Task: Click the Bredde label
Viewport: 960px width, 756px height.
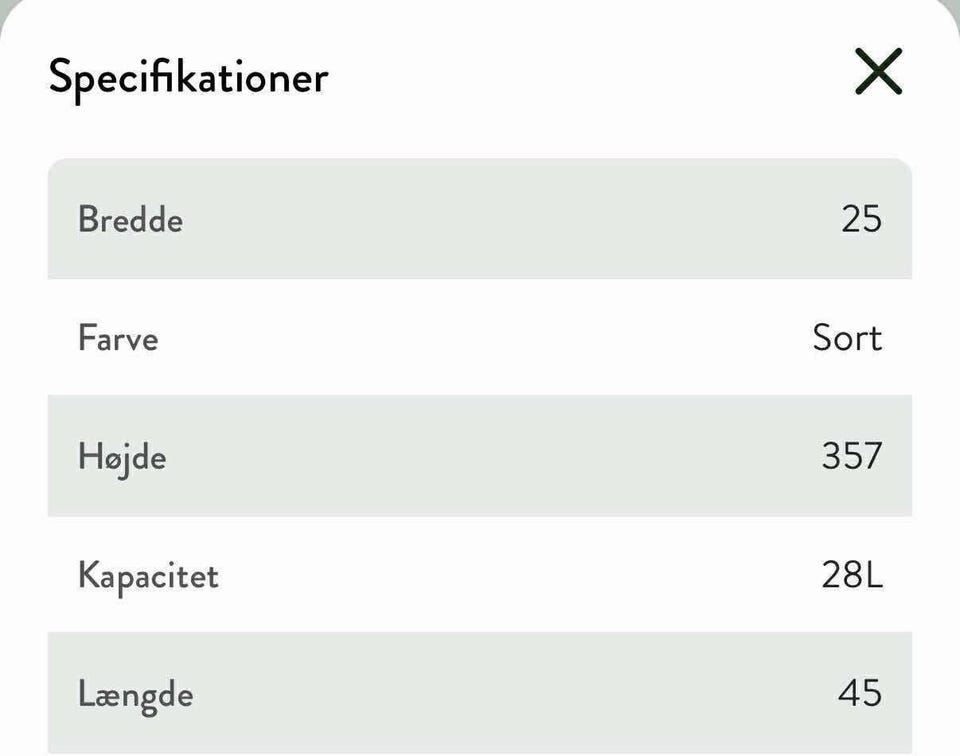Action: (x=130, y=219)
